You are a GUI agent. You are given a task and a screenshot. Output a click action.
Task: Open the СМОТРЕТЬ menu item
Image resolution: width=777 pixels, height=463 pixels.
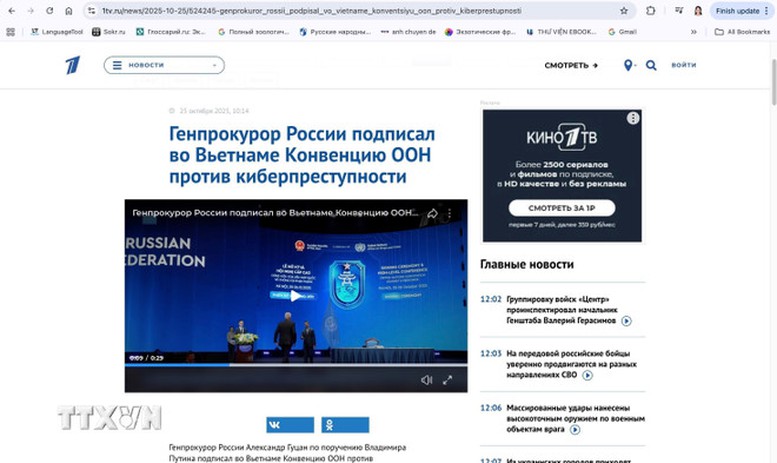click(571, 65)
